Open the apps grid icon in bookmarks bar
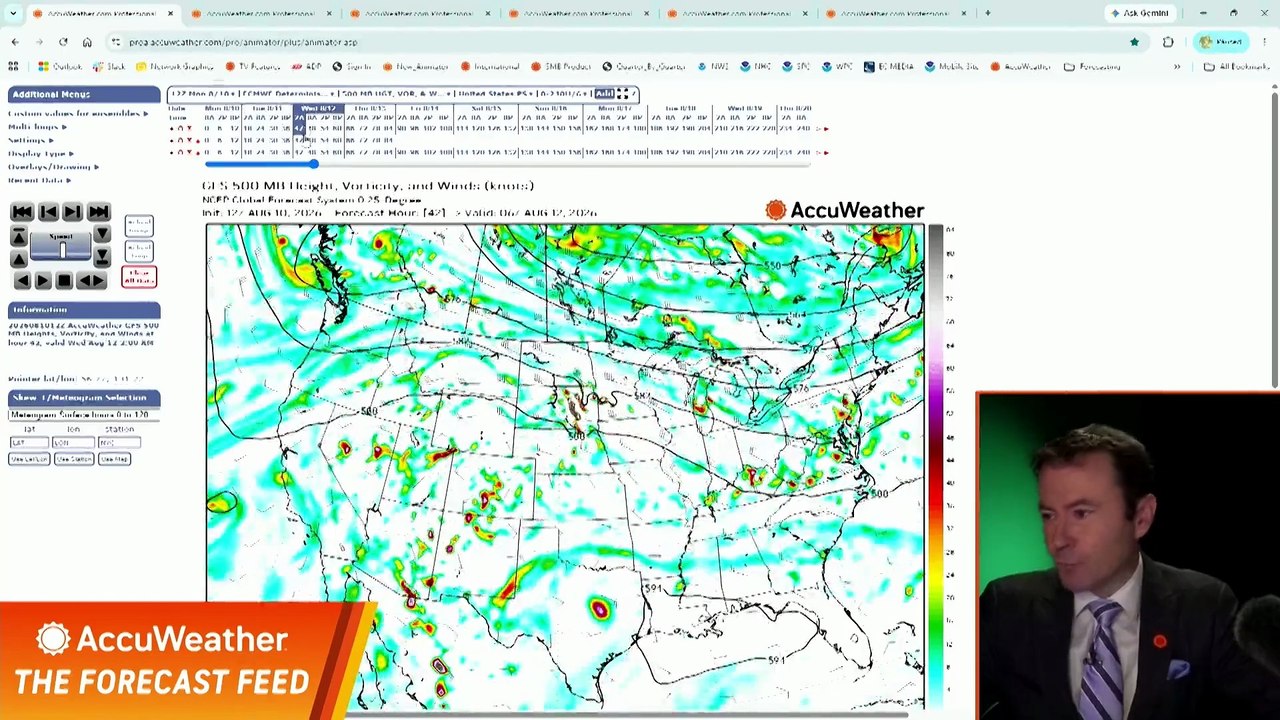1280x720 pixels. click(x=13, y=66)
